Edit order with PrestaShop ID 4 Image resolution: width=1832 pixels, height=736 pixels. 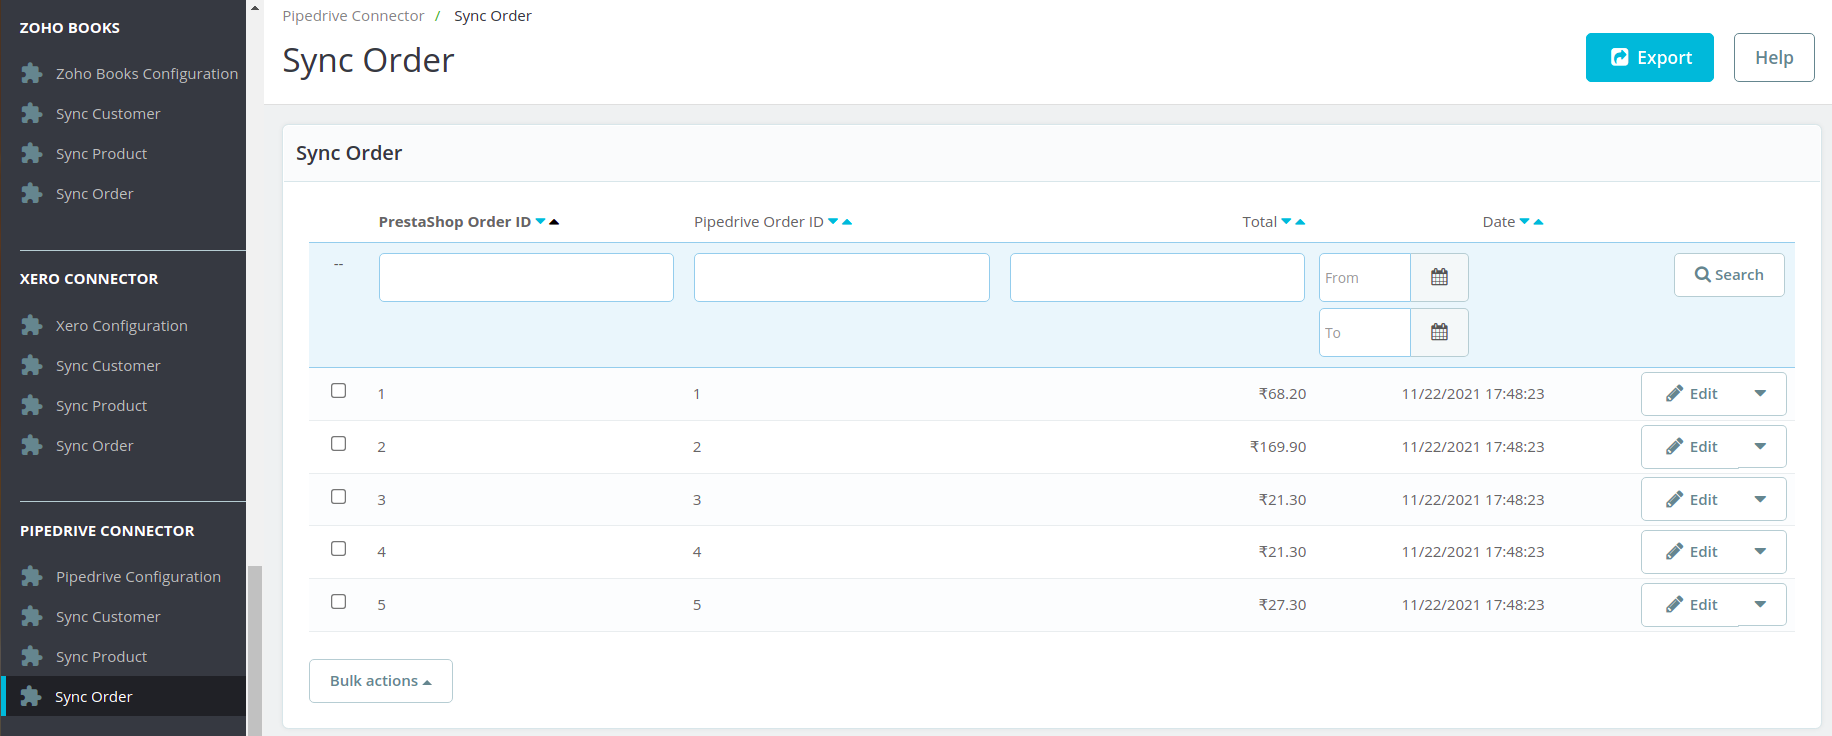[x=1691, y=551]
